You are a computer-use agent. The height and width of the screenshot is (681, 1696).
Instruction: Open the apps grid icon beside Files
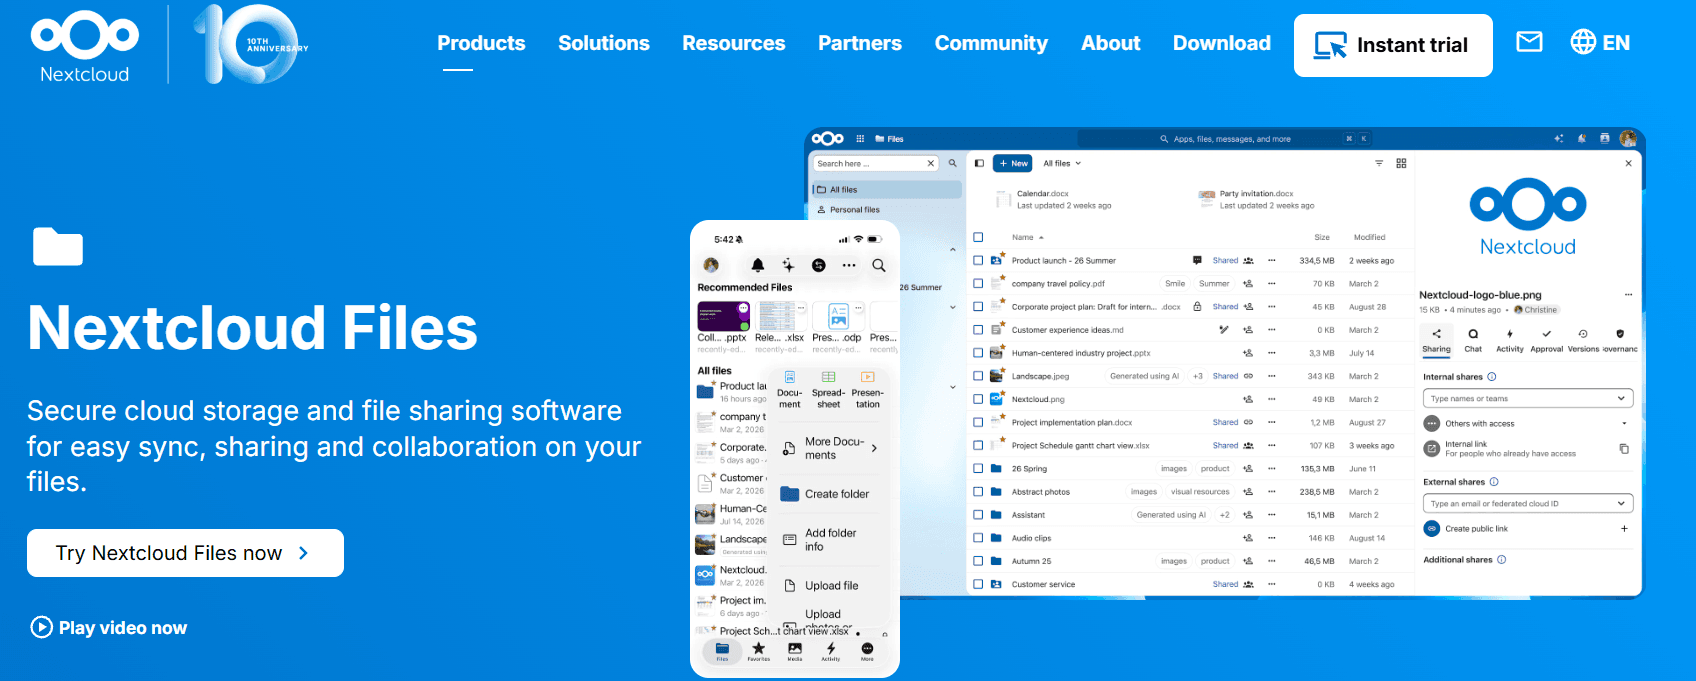coord(860,139)
